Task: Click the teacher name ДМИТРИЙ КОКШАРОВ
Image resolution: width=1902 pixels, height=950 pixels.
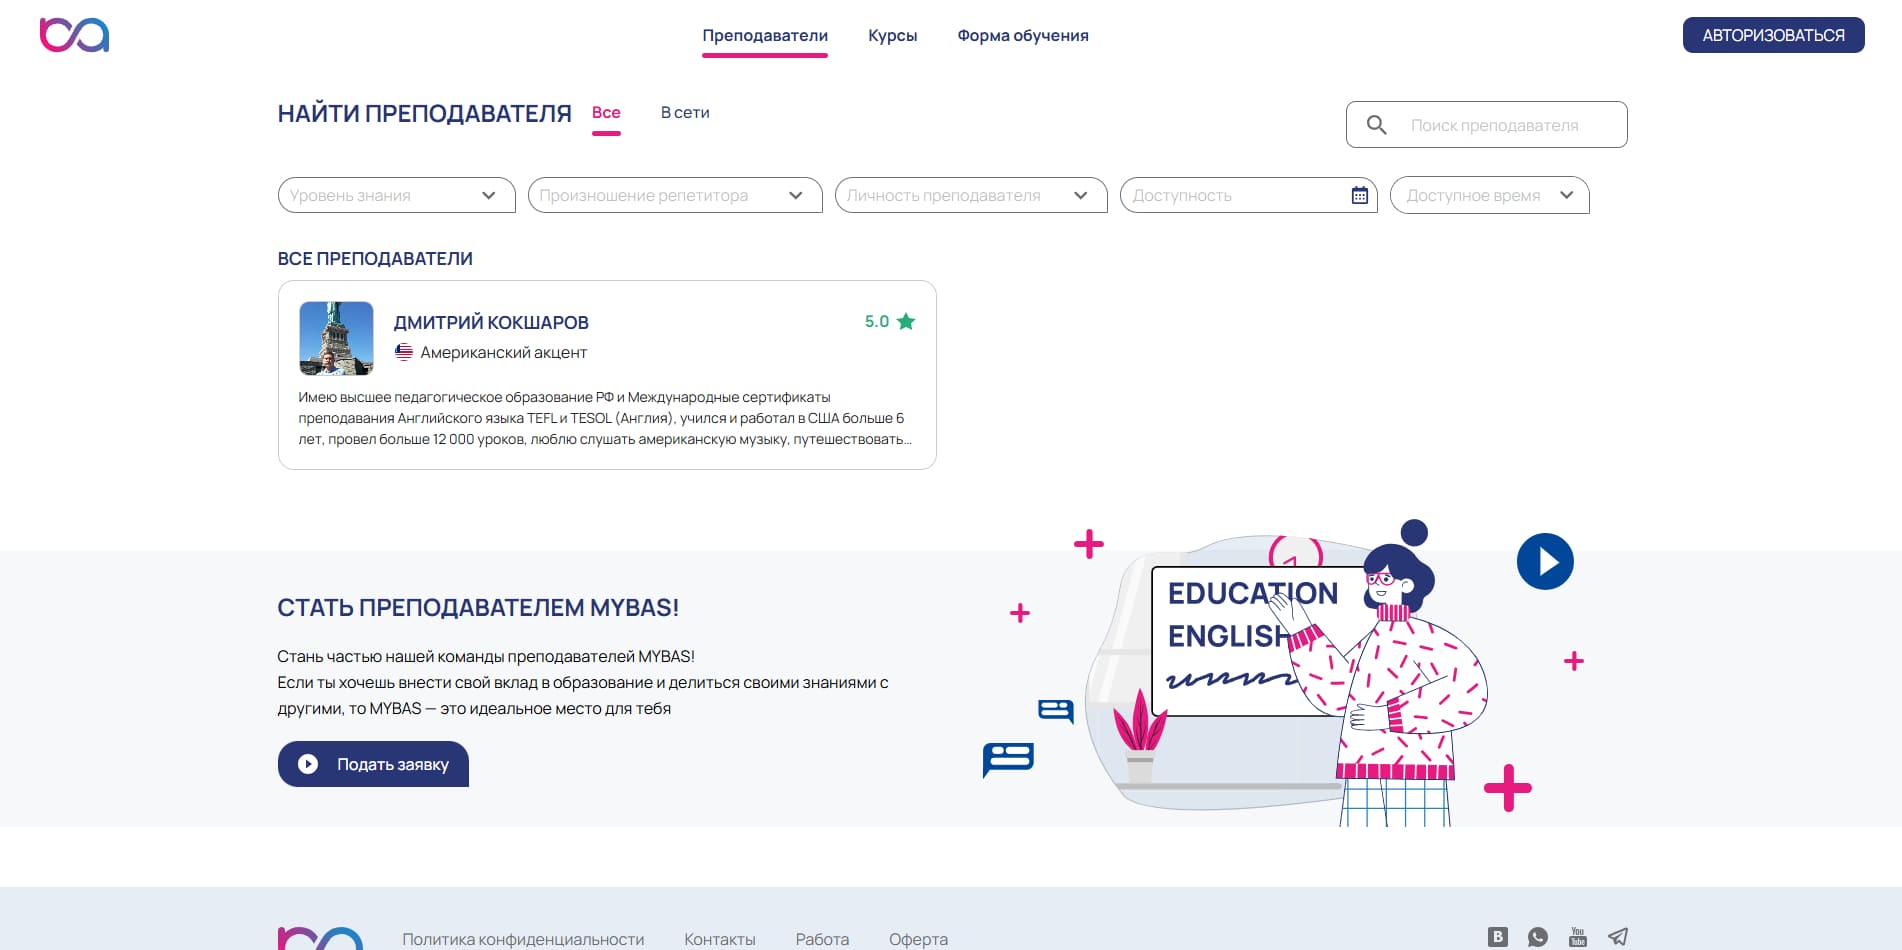Action: [491, 323]
